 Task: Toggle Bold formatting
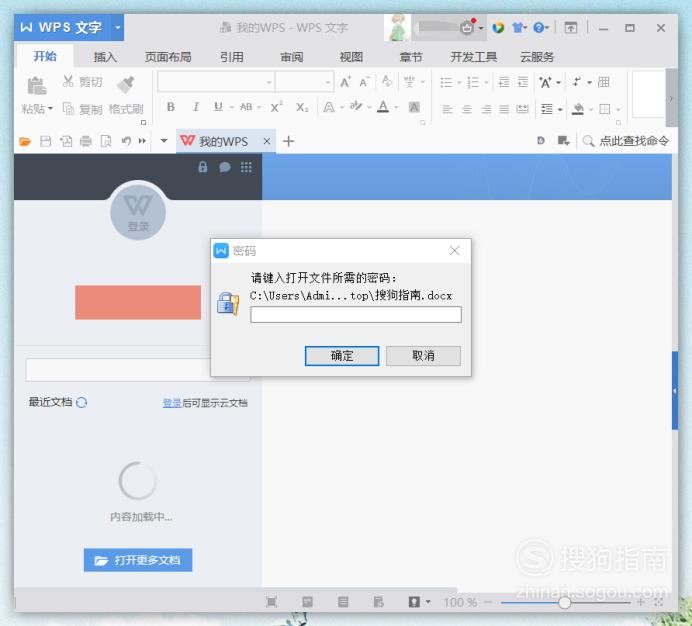click(x=171, y=107)
